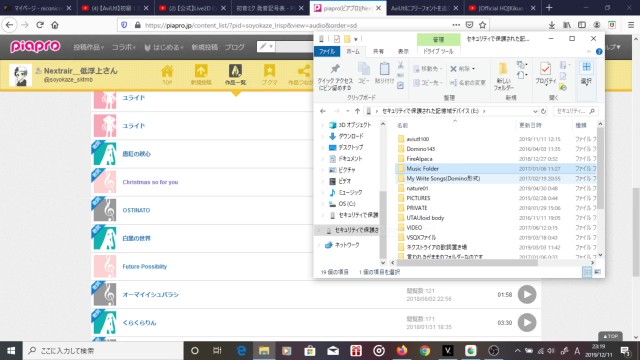This screenshot has height=360, width=640.
Task: Open the くらくらりん song link
Action: 139,322
